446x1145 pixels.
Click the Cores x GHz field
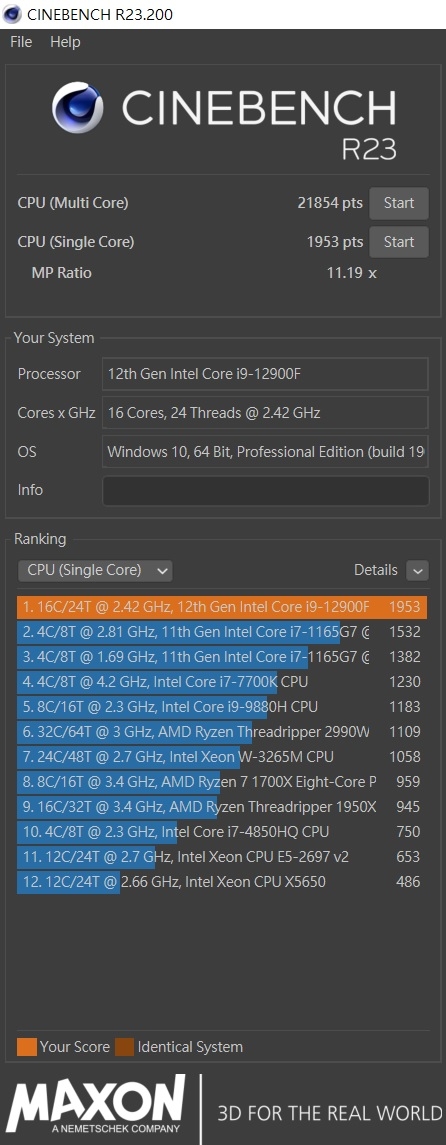(265, 413)
